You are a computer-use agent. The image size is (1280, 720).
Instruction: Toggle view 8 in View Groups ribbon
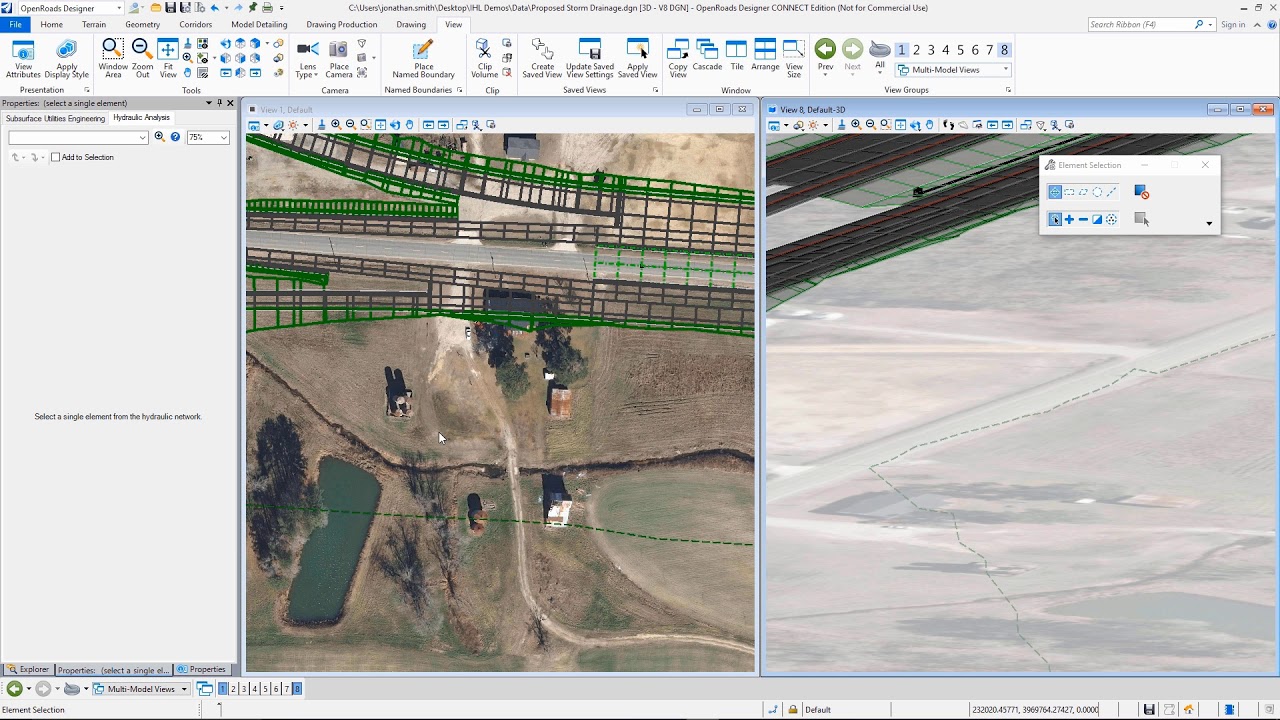[x=1004, y=50]
